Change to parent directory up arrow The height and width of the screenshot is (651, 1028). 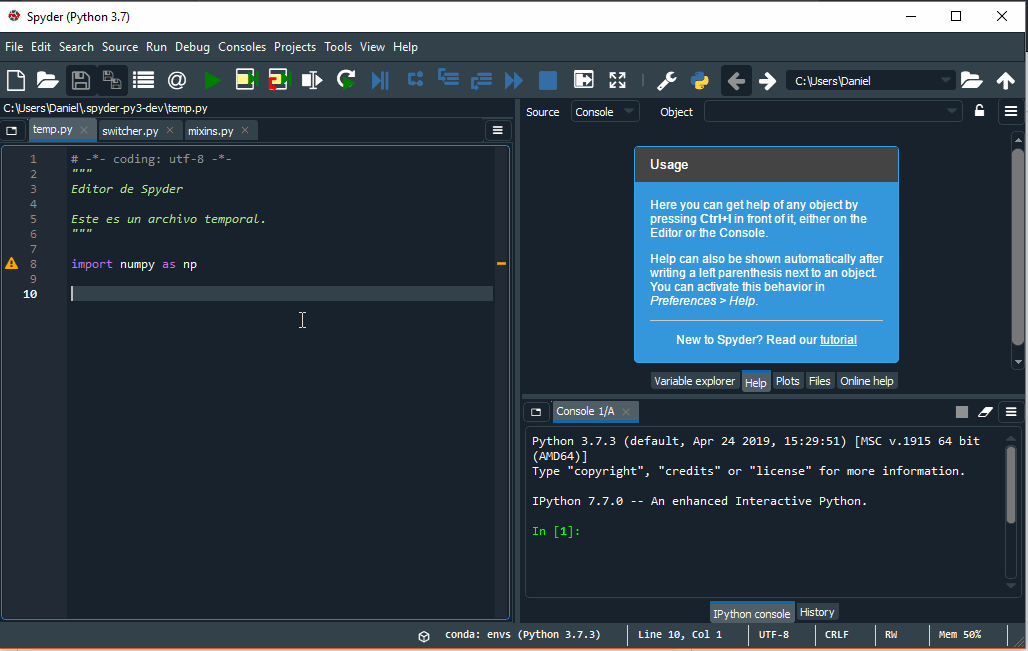click(x=1006, y=81)
